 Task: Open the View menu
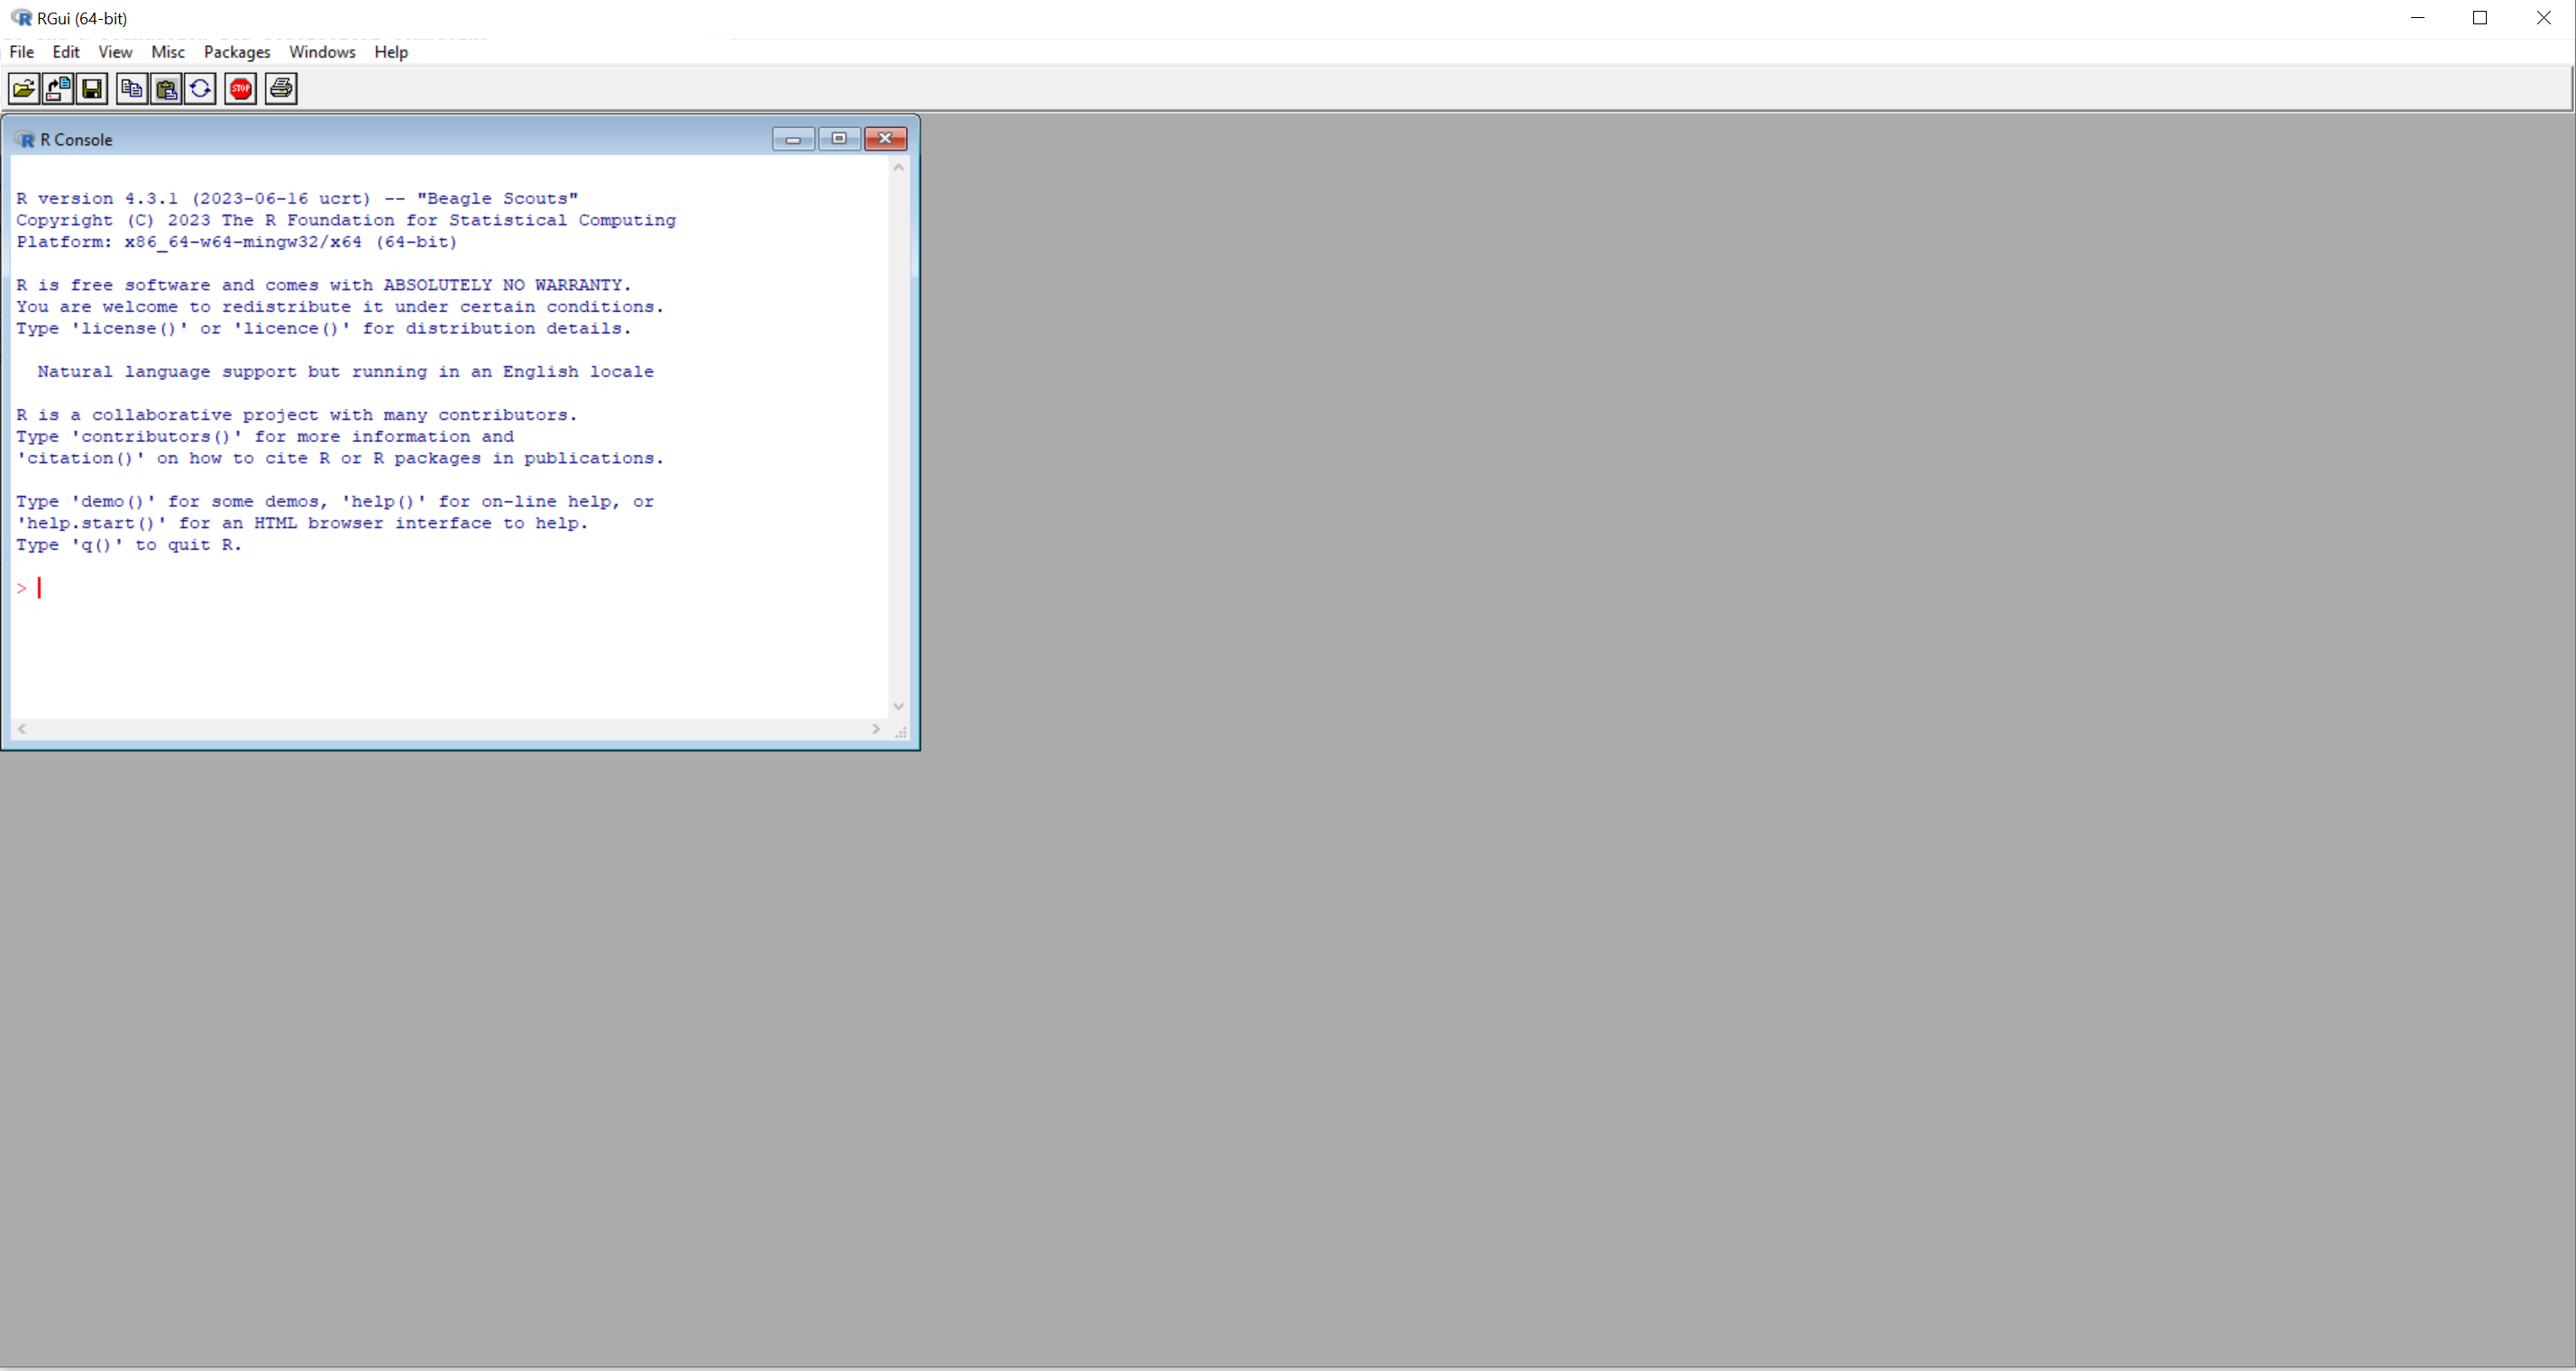pos(115,52)
